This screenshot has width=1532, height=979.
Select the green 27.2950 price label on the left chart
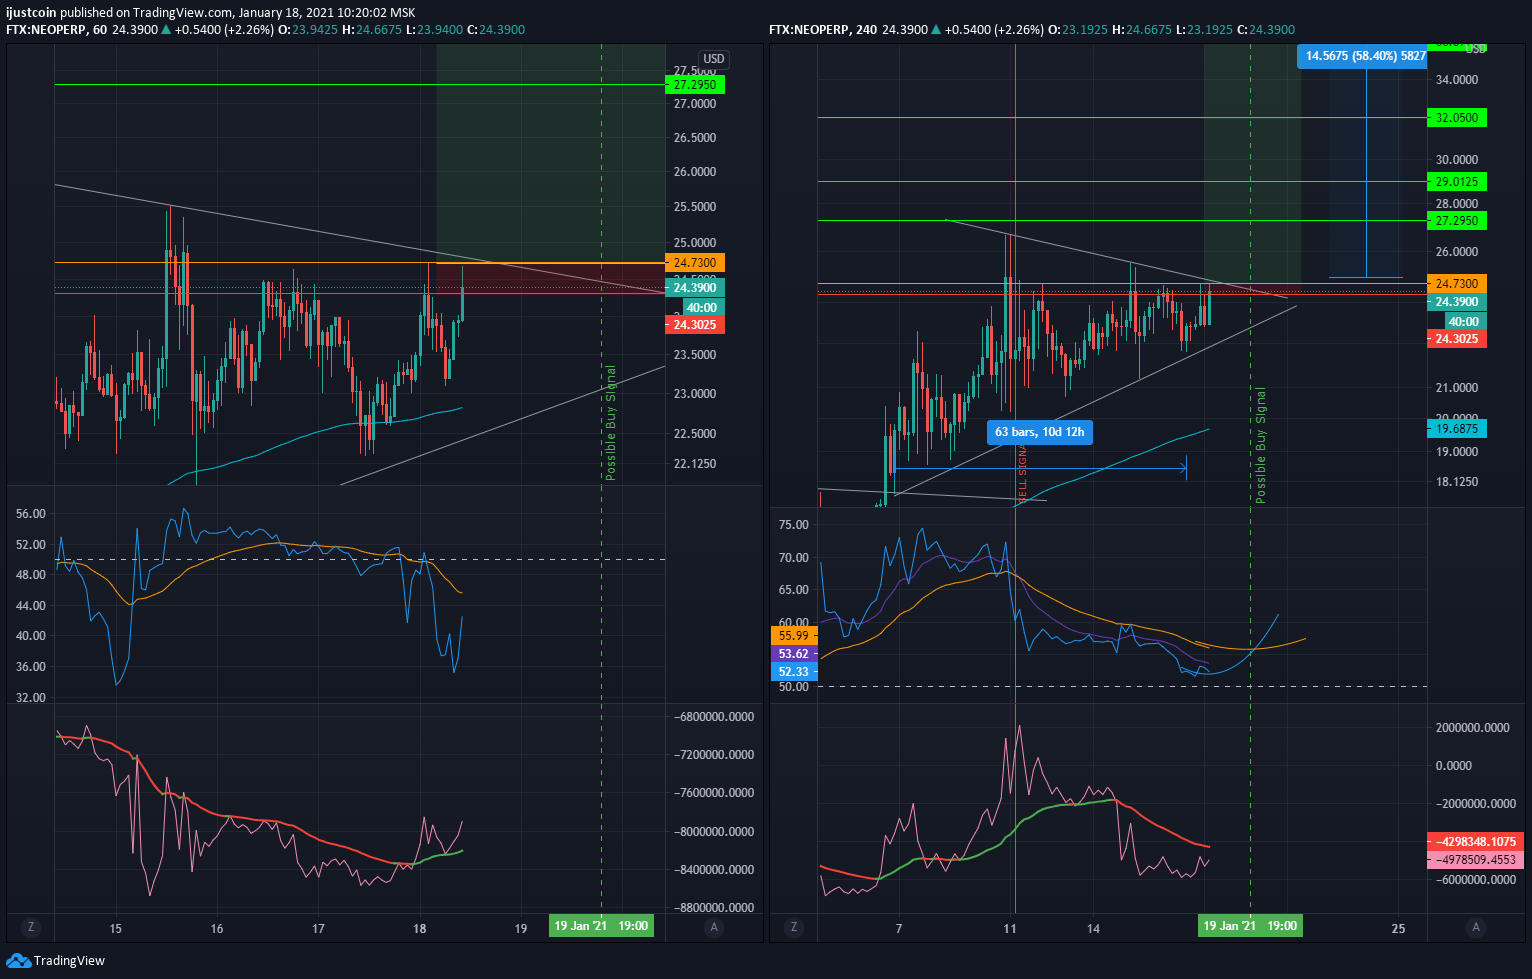[x=694, y=85]
